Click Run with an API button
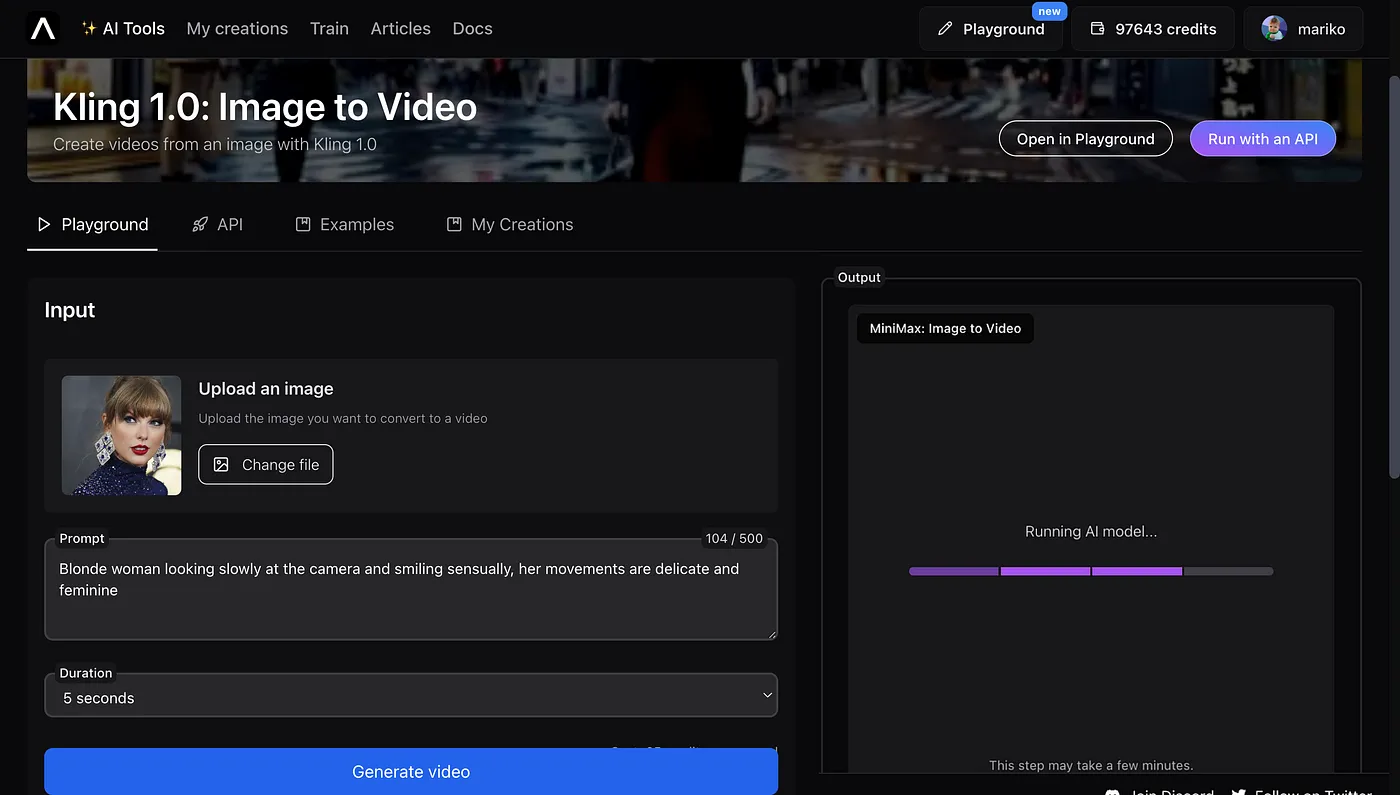 1263,139
